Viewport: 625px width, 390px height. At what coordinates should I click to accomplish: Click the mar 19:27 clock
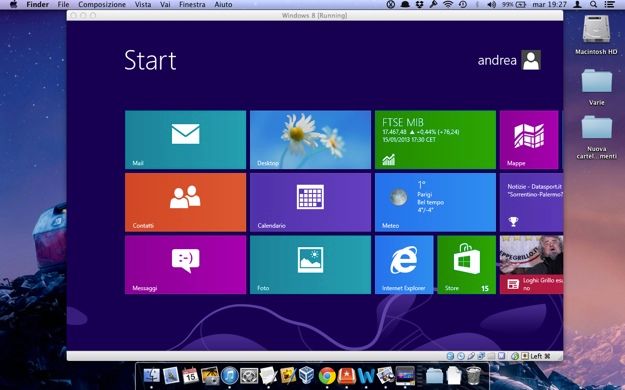(x=549, y=4)
